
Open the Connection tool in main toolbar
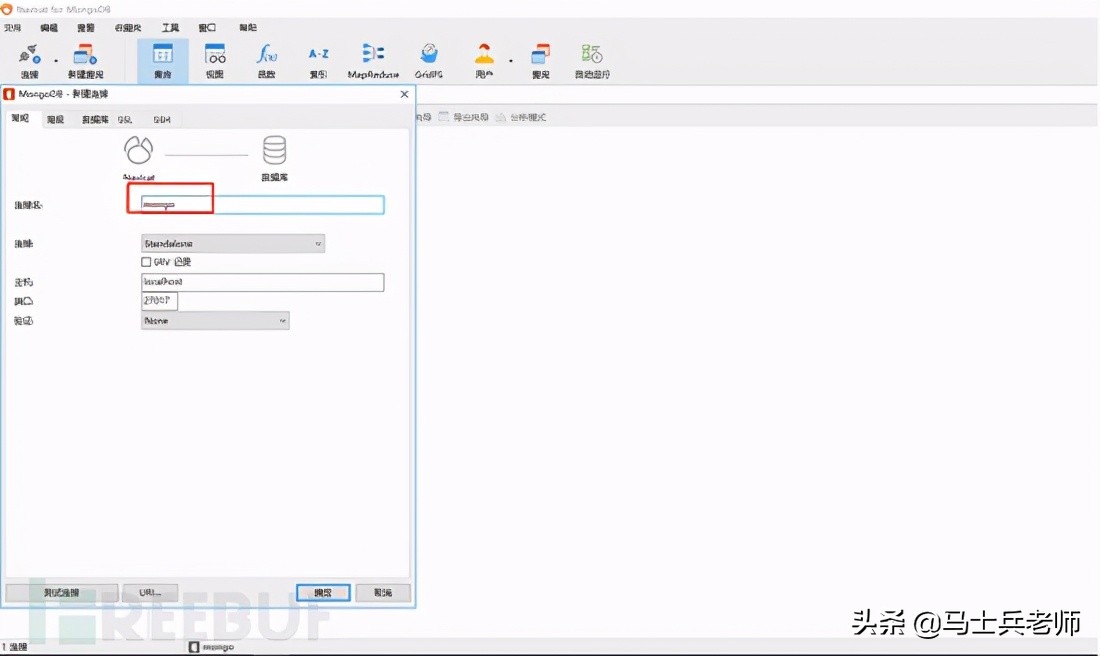(x=29, y=61)
